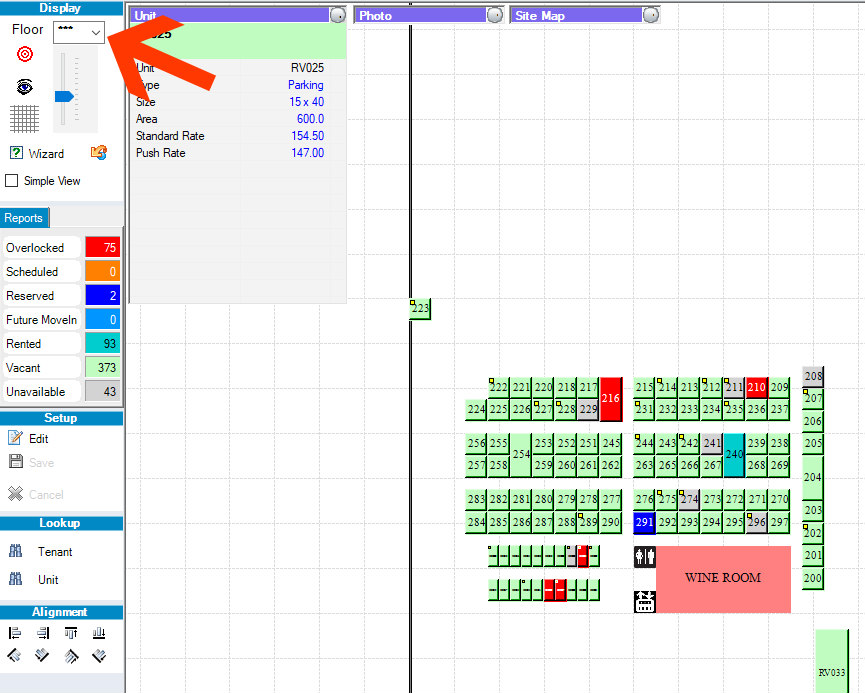Expand the Site Map panel round button
Viewport: 865px width, 693px height.
[651, 15]
